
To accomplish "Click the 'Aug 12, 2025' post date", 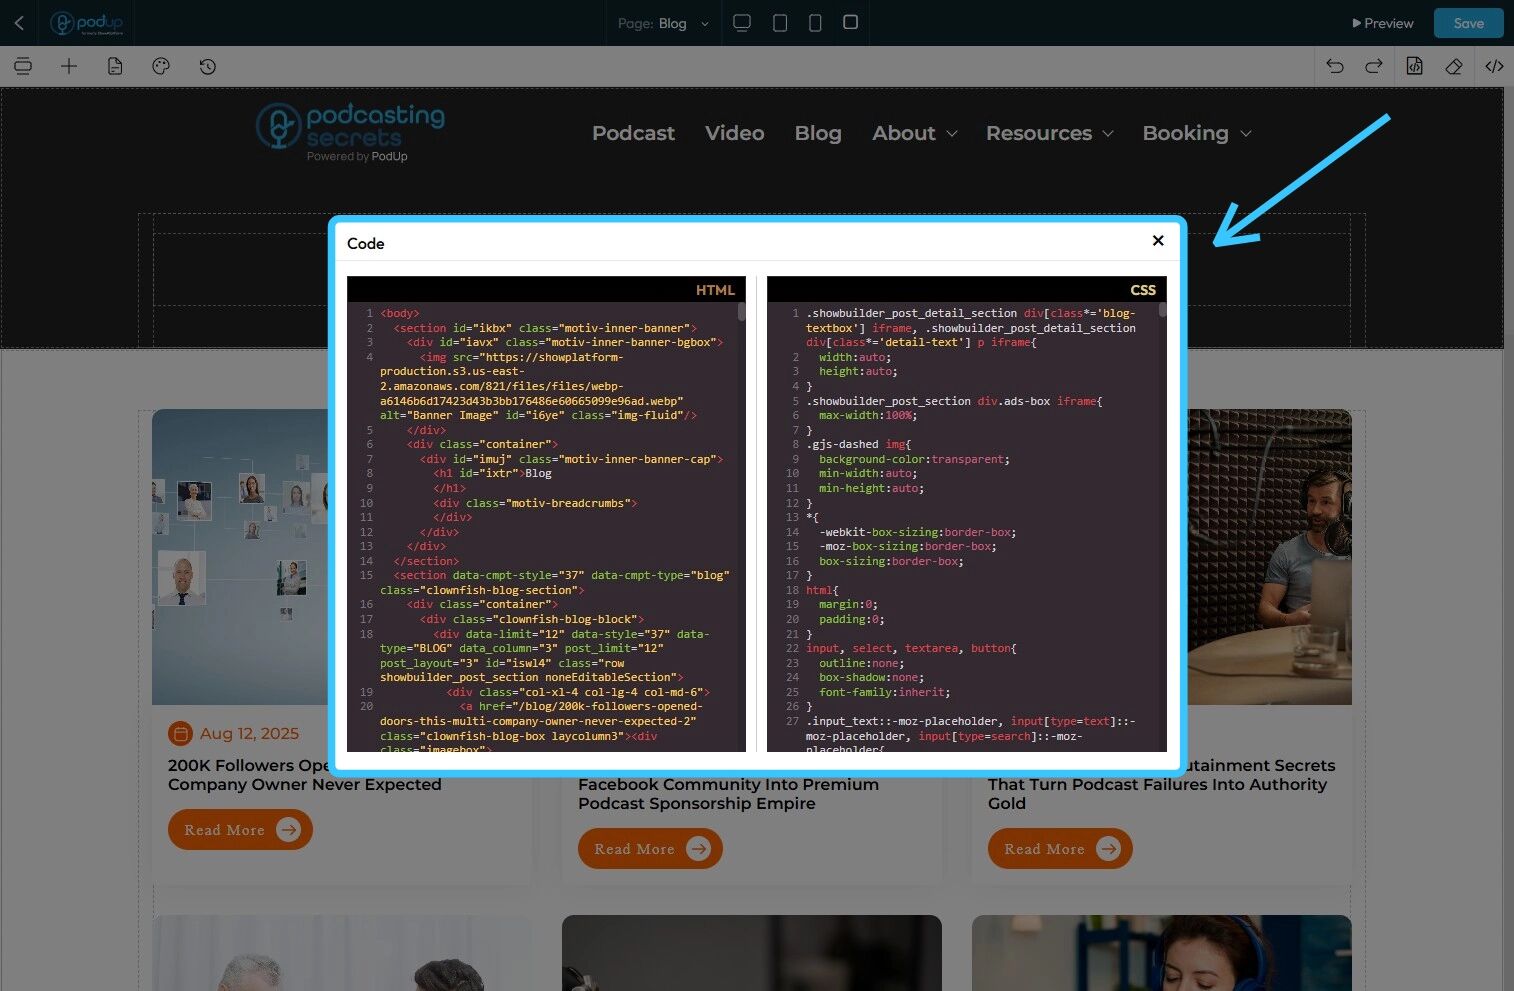I will tap(249, 733).
